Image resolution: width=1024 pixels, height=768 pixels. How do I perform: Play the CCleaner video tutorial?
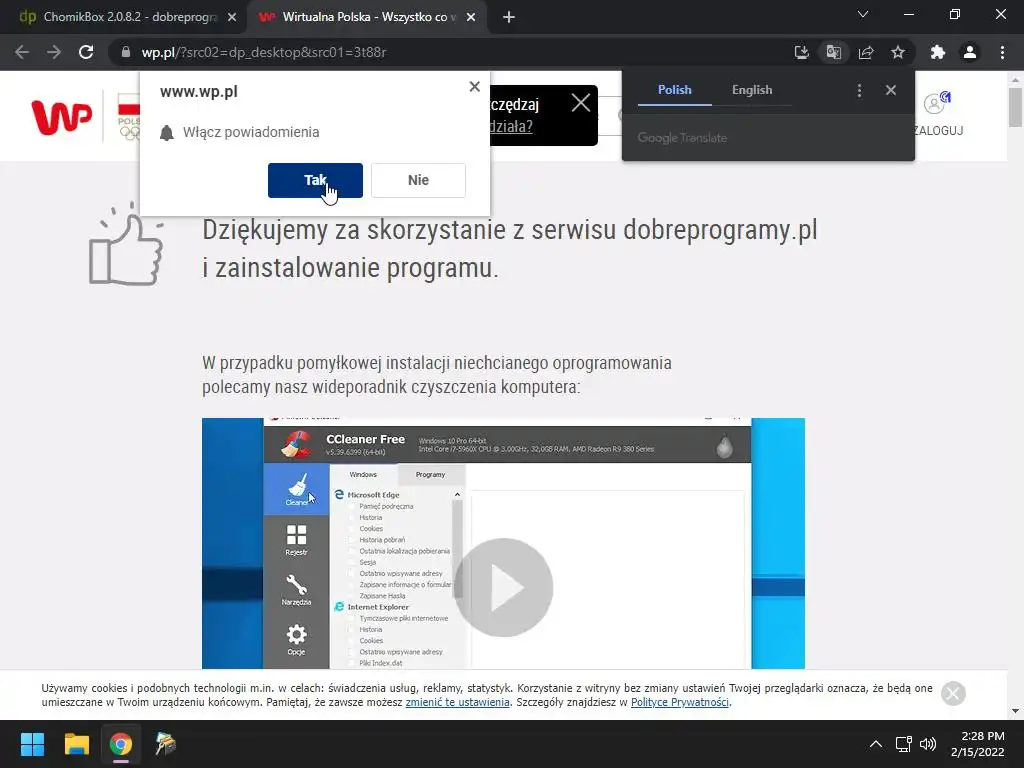point(504,587)
